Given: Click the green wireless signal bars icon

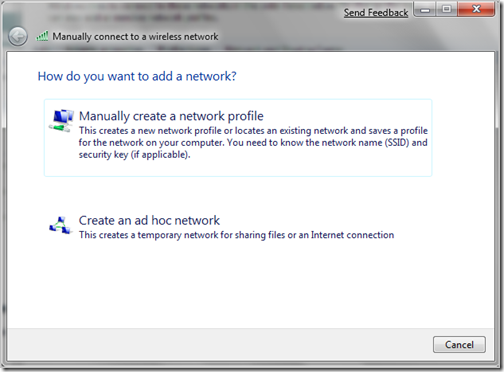Looking at the screenshot, I should (42, 36).
